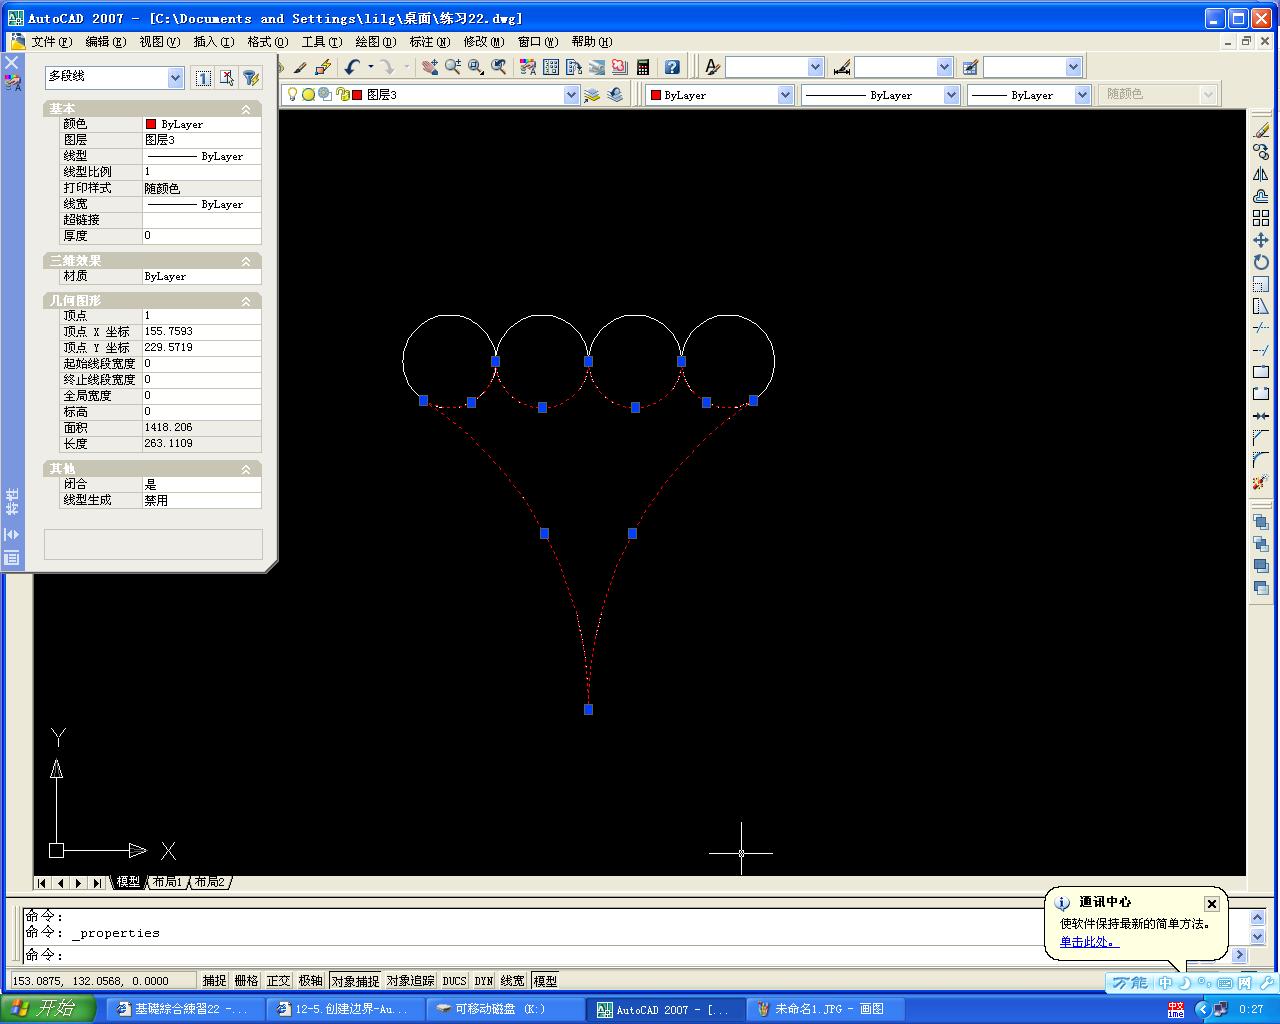
Task: Select the Array tool
Action: (1261, 218)
